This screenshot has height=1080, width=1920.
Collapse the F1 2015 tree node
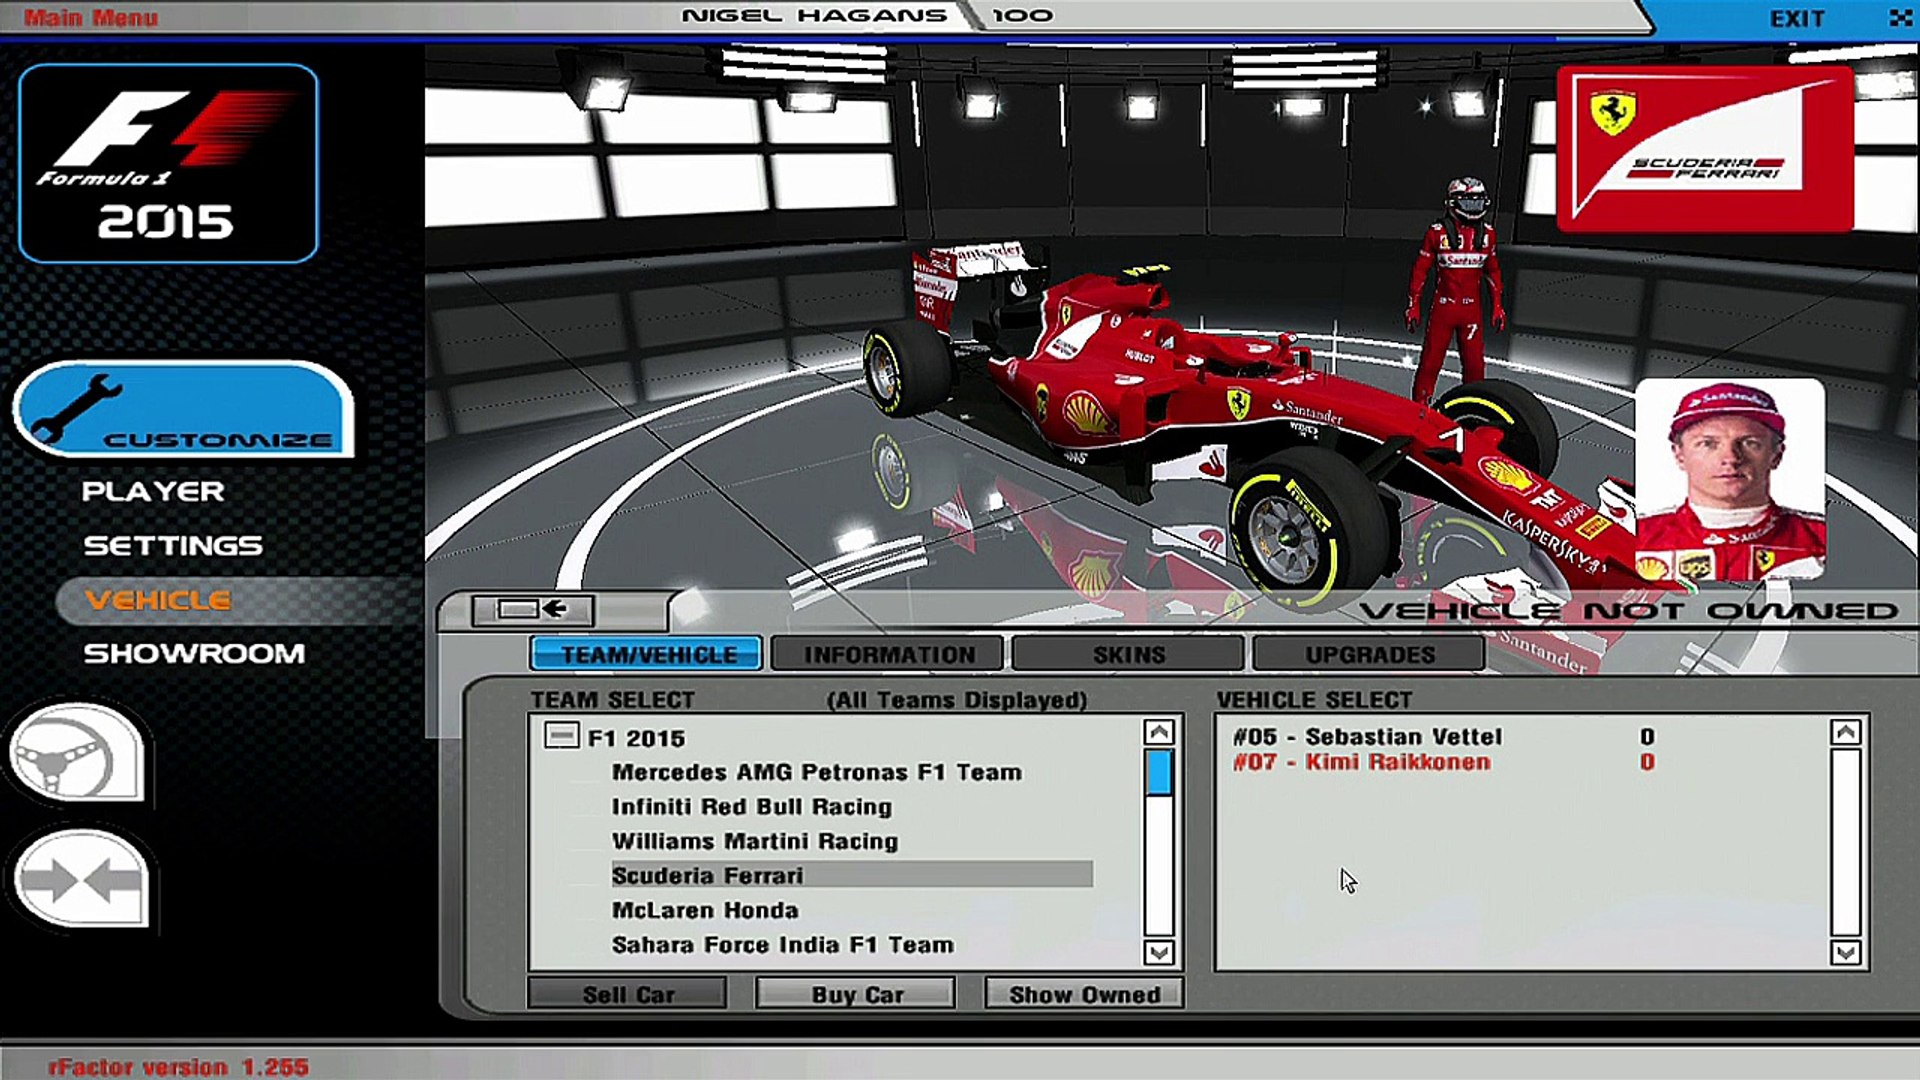pos(561,737)
